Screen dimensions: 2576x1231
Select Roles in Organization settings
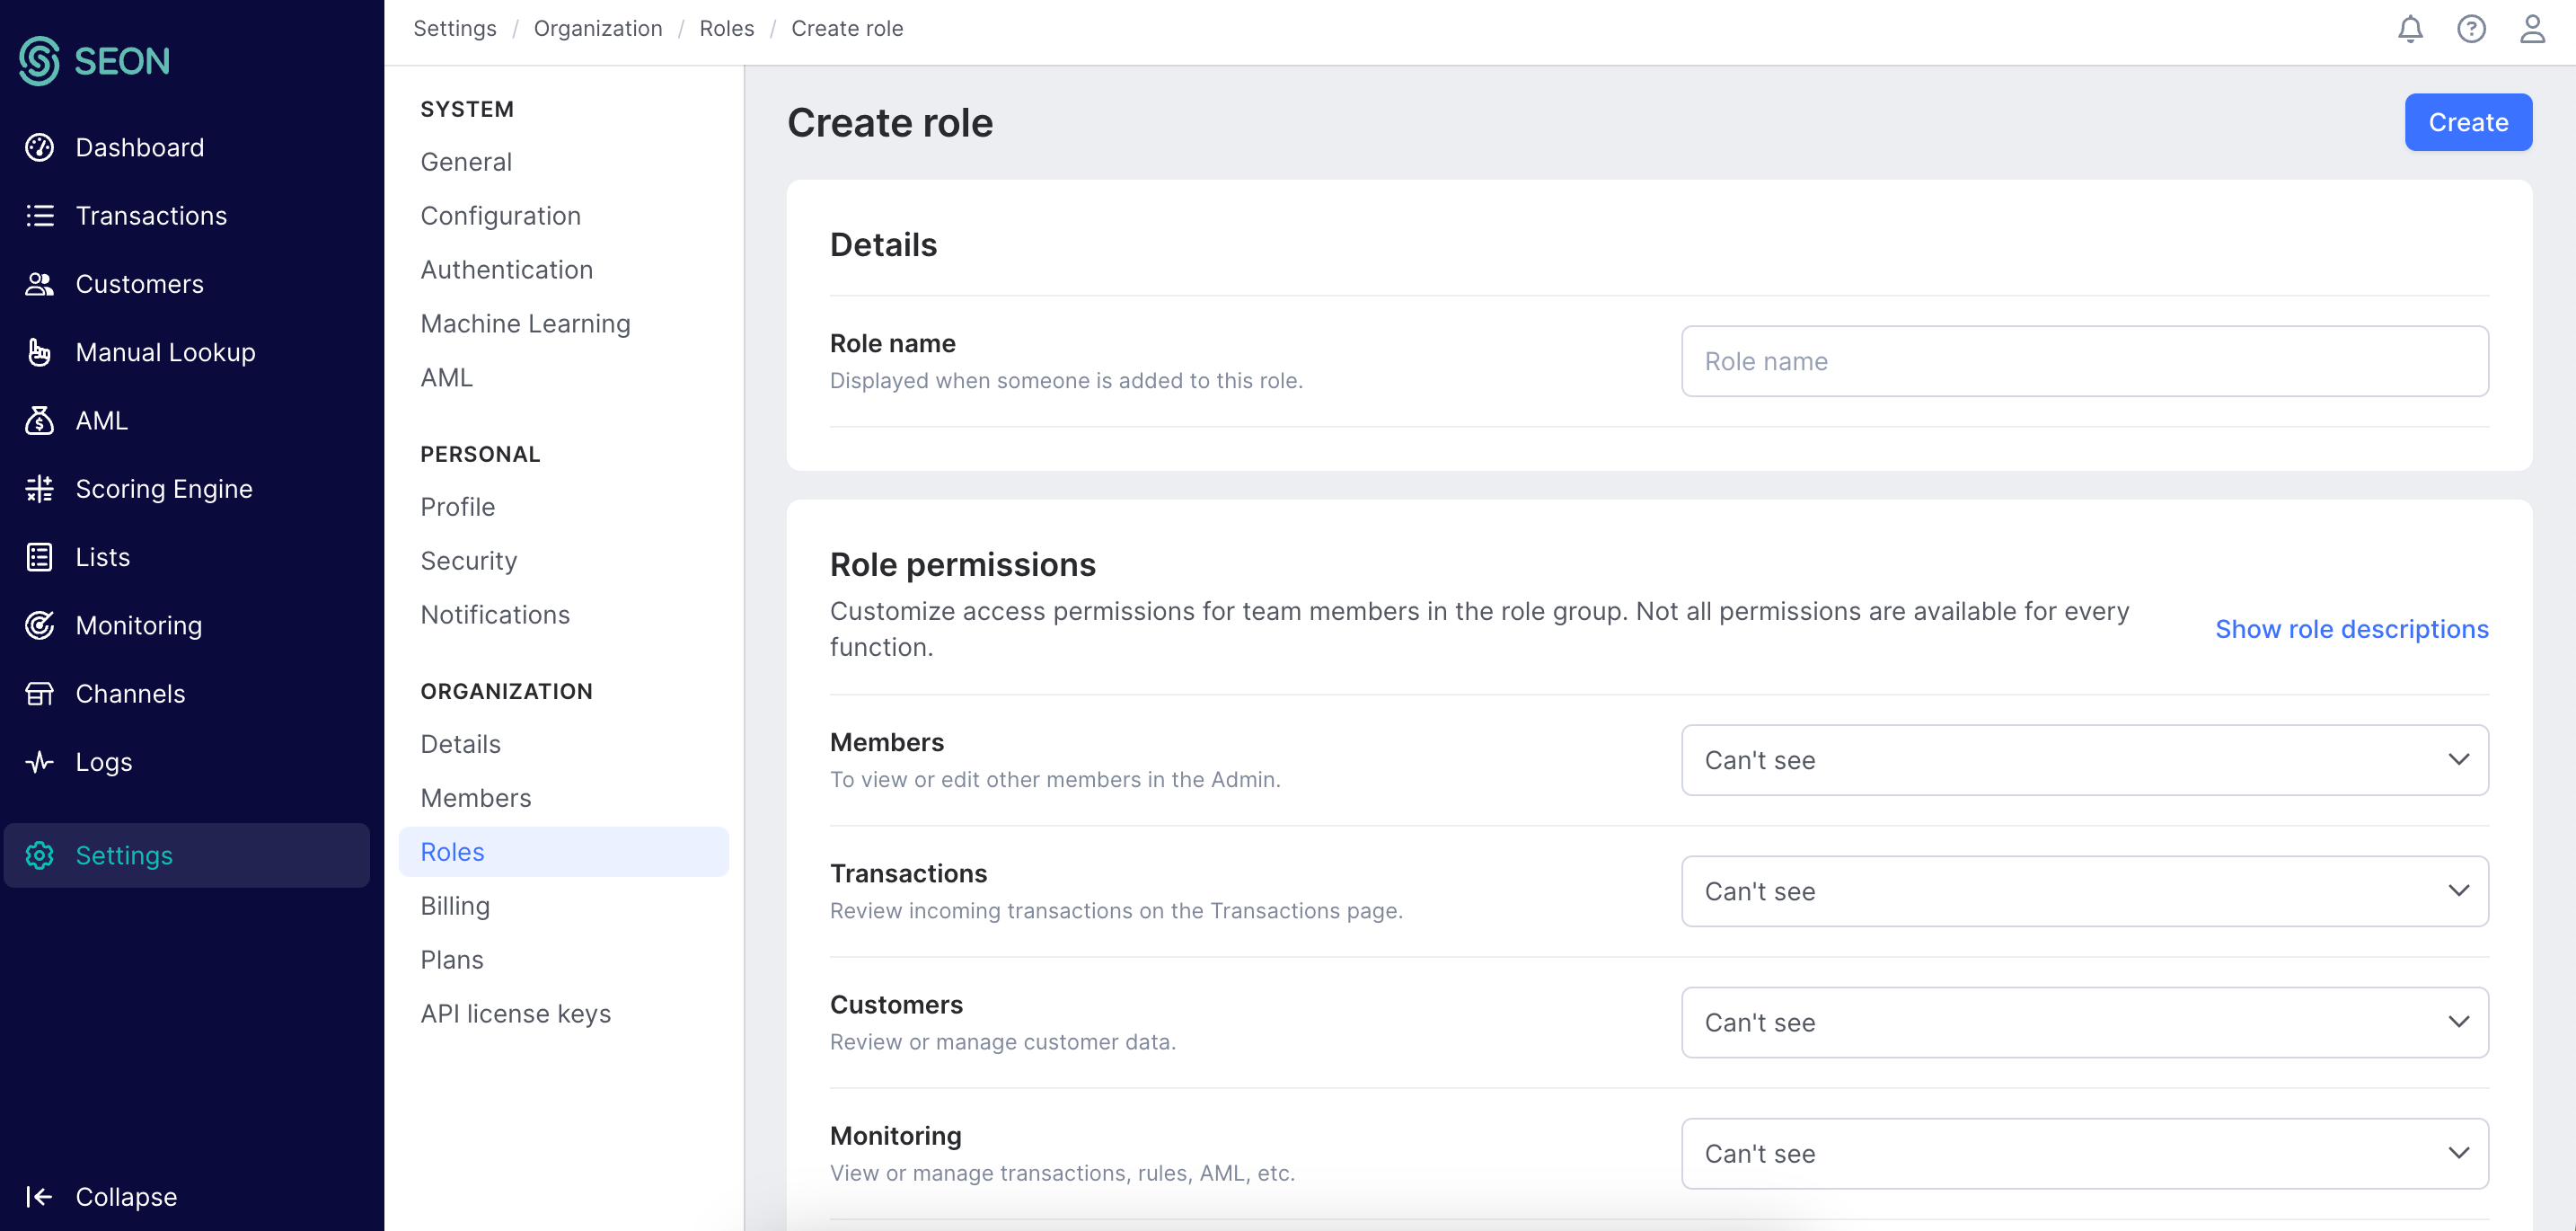tap(563, 852)
